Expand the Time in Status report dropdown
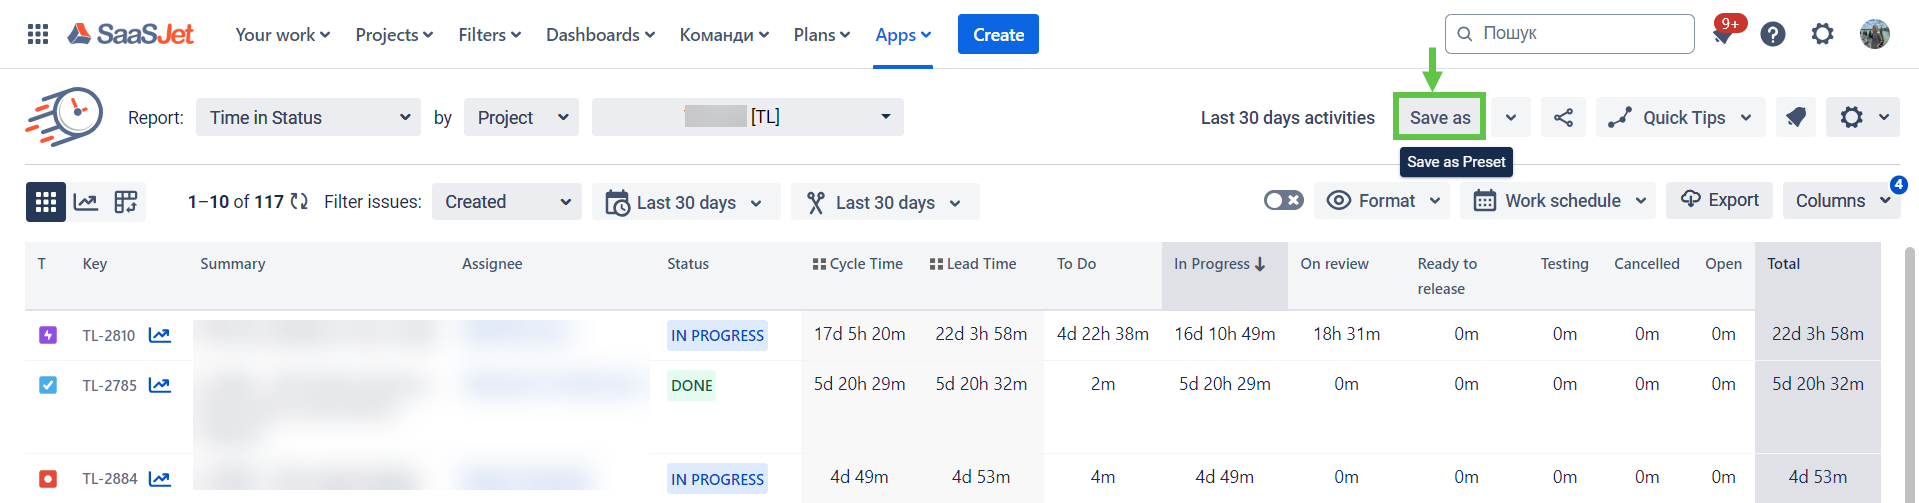Screen dimensions: 1919x503 [x=309, y=118]
